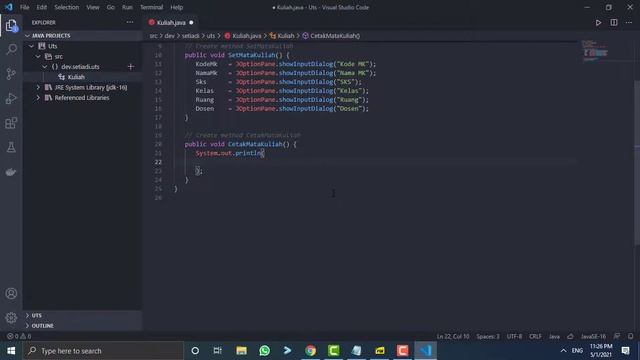Open File Explorer from taskbar
640x360 pixels.
(241, 351)
